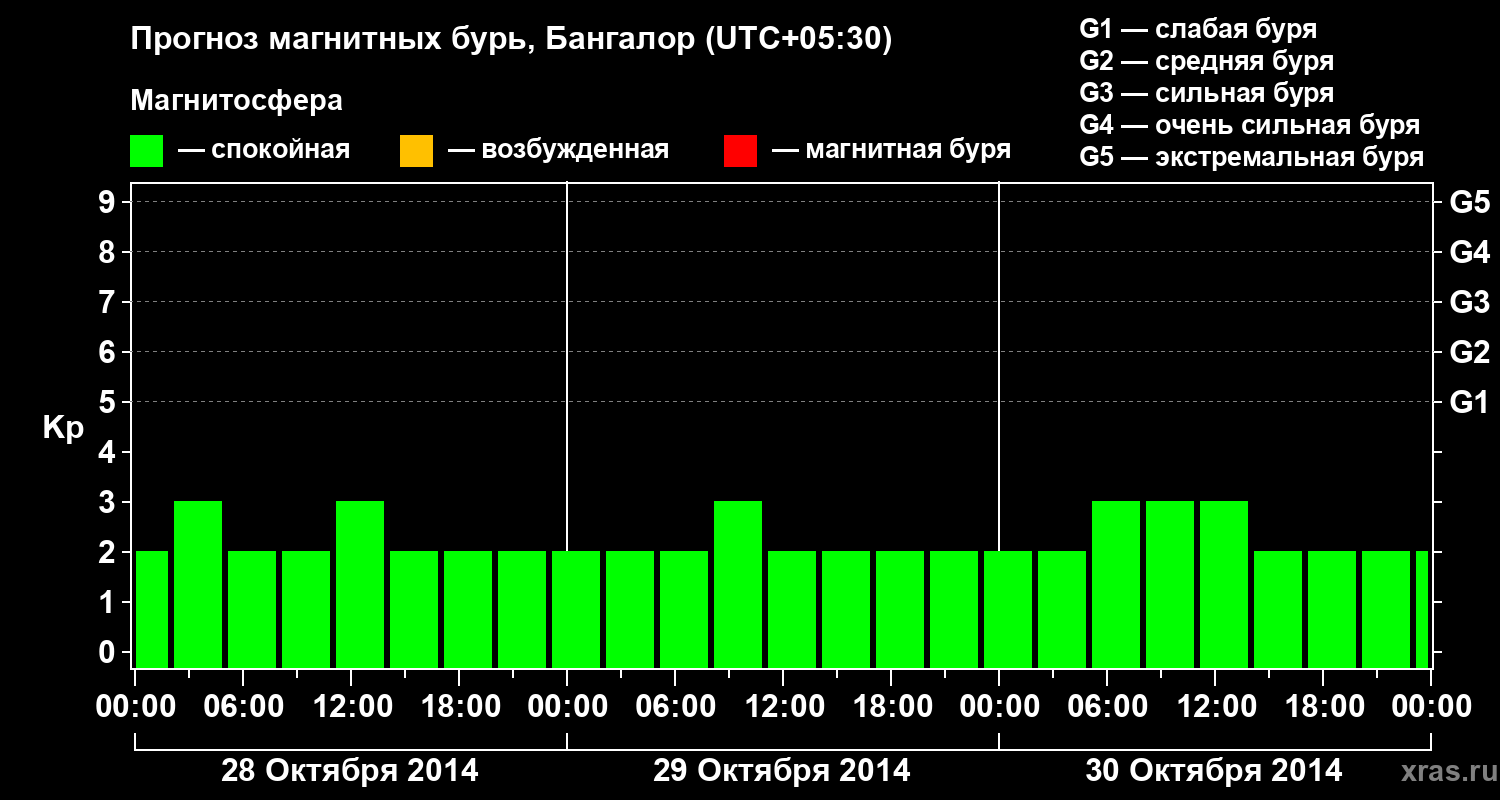Screen dimensions: 1500x800
Task: Click the '18:00' time label of 30 Октября
Action: [1323, 706]
